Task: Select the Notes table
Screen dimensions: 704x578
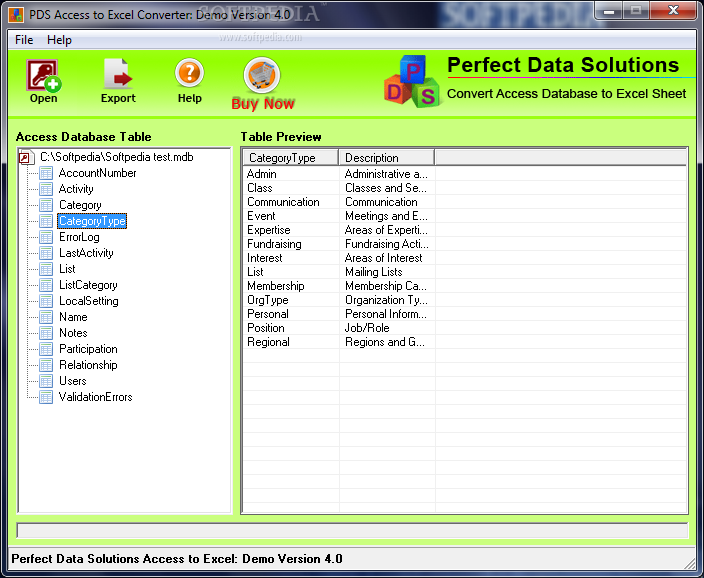Action: pyautogui.click(x=73, y=333)
